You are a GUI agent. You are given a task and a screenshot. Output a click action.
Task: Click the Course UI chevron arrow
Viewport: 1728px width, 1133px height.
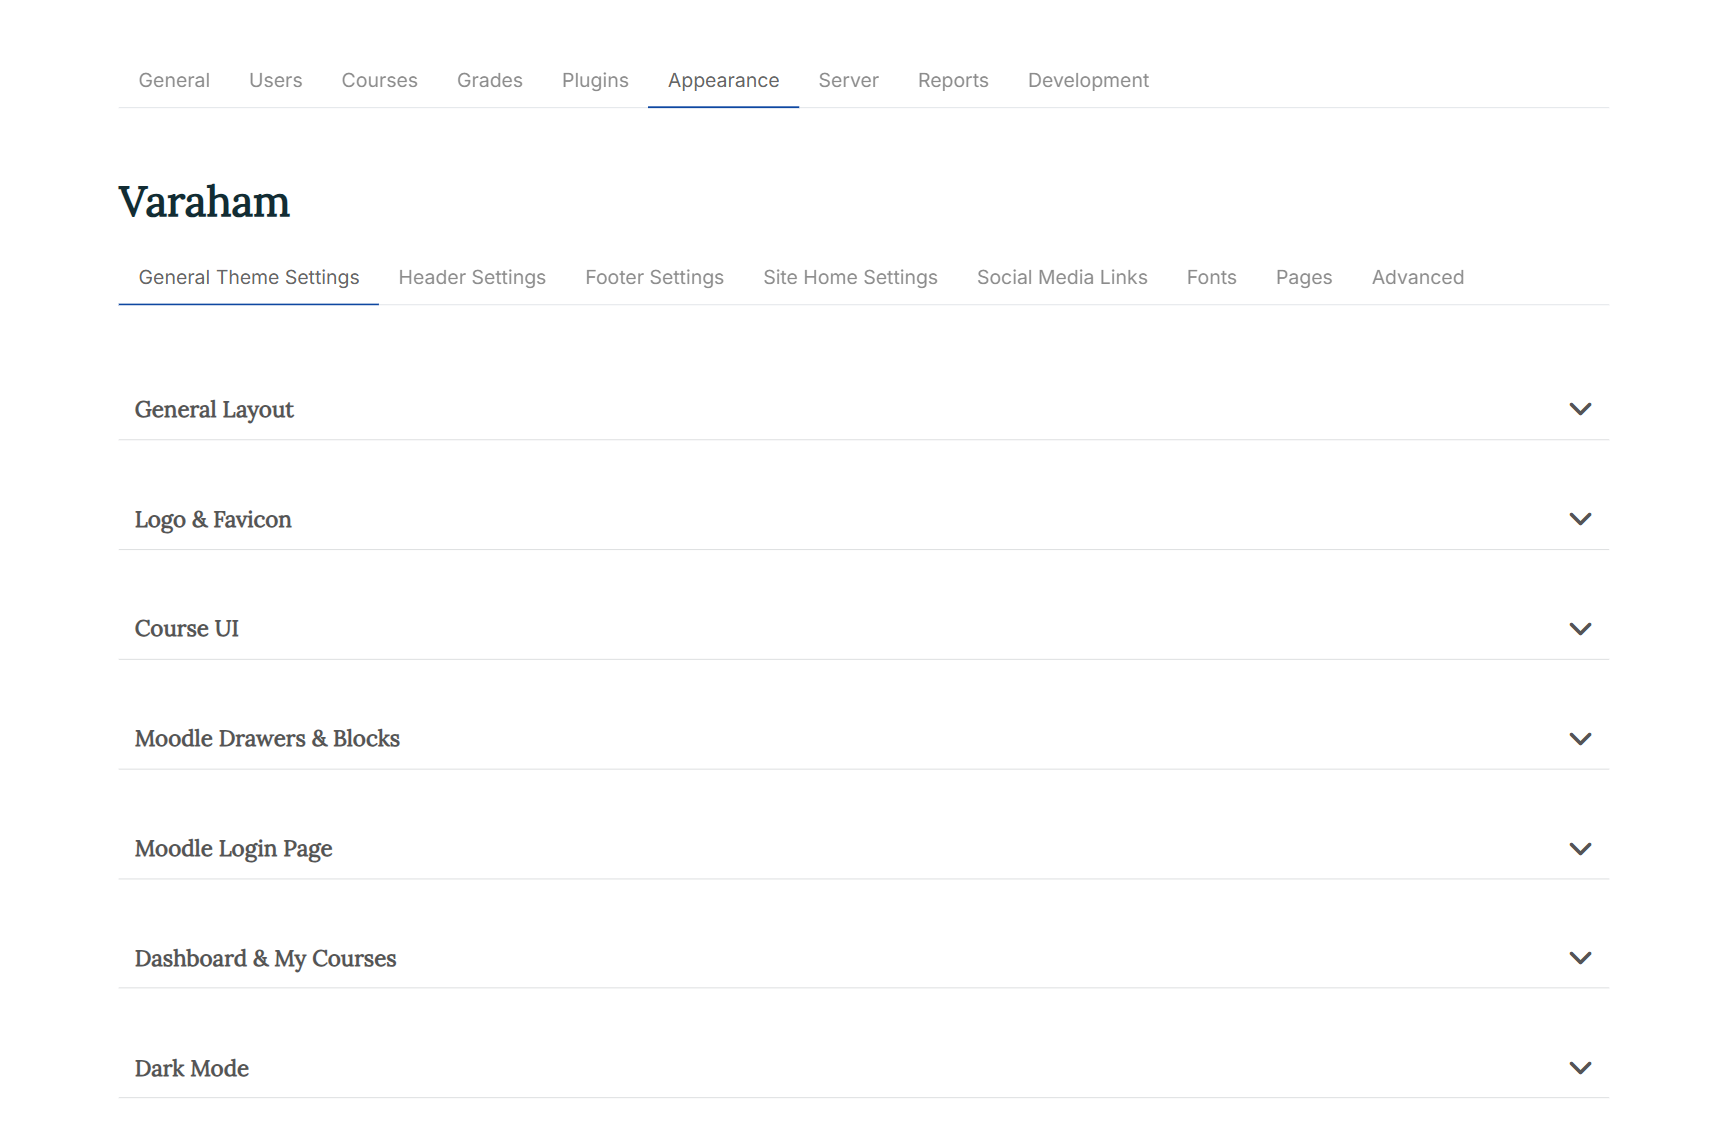pyautogui.click(x=1579, y=629)
